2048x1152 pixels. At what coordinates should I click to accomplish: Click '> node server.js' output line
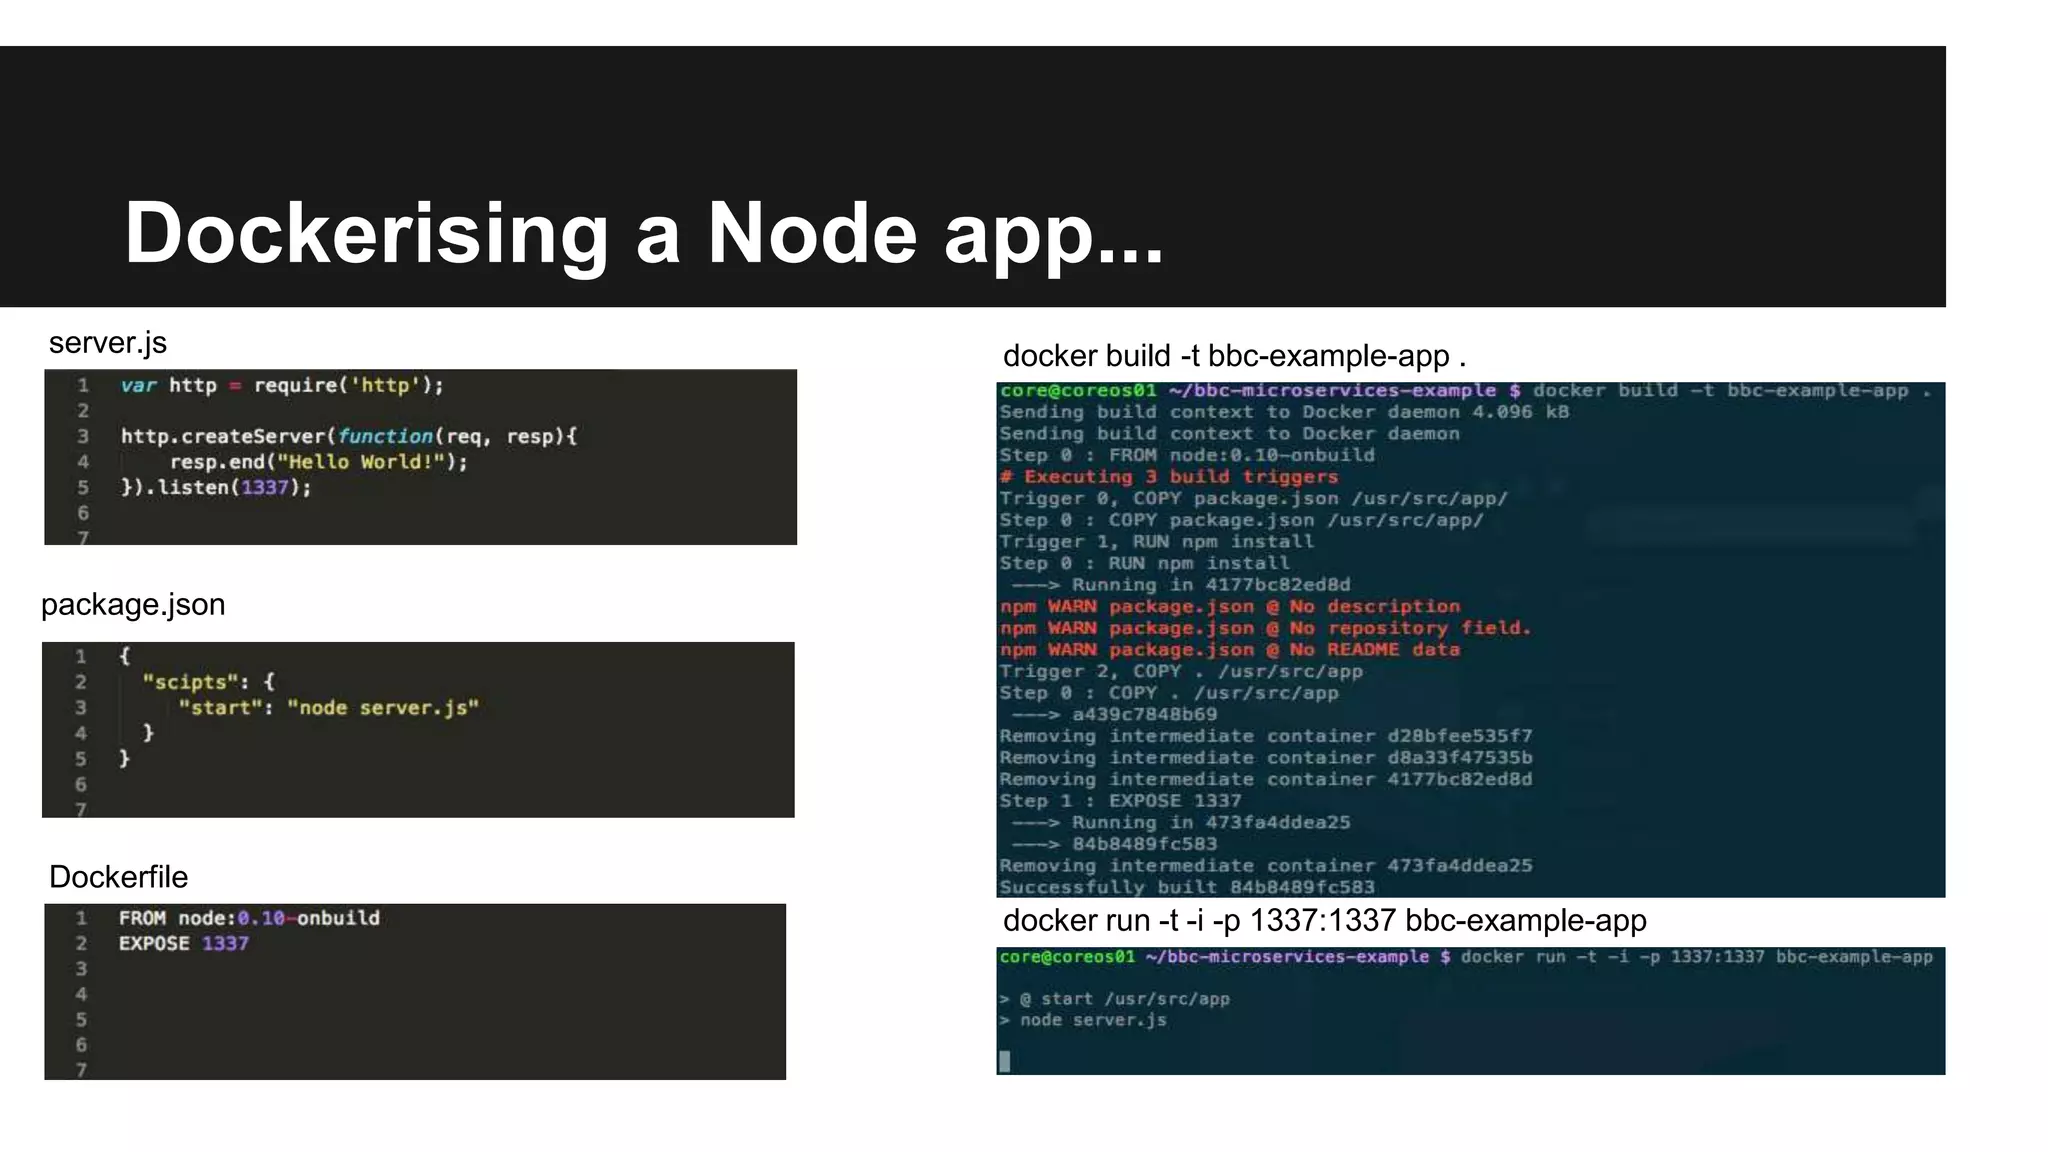coord(1084,1021)
